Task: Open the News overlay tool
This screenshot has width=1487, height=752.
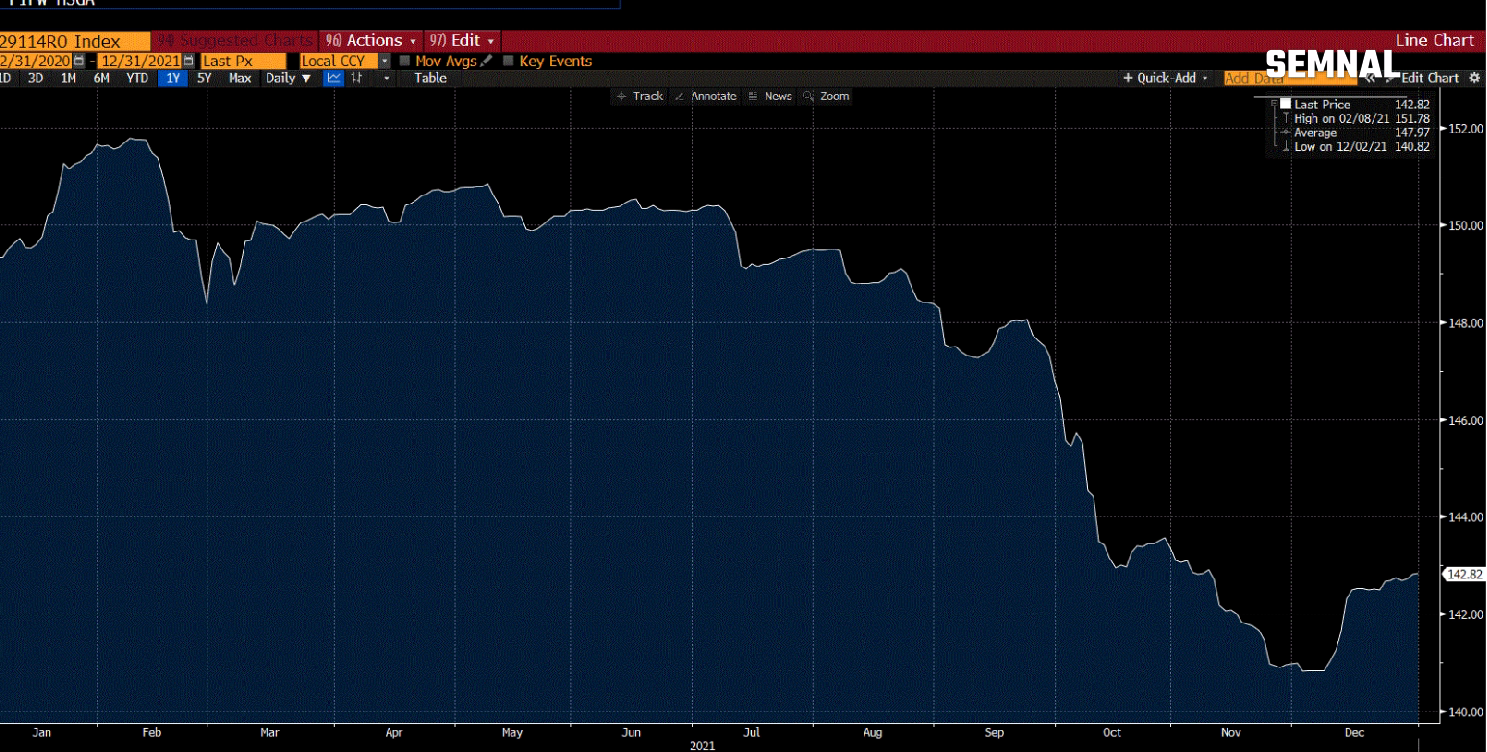Action: coord(770,96)
